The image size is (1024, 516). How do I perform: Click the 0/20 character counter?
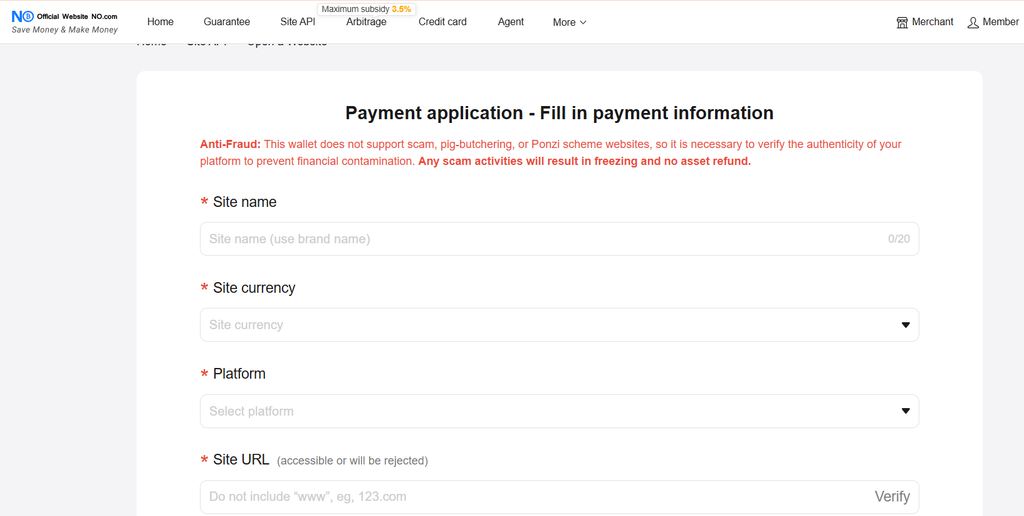tap(899, 239)
